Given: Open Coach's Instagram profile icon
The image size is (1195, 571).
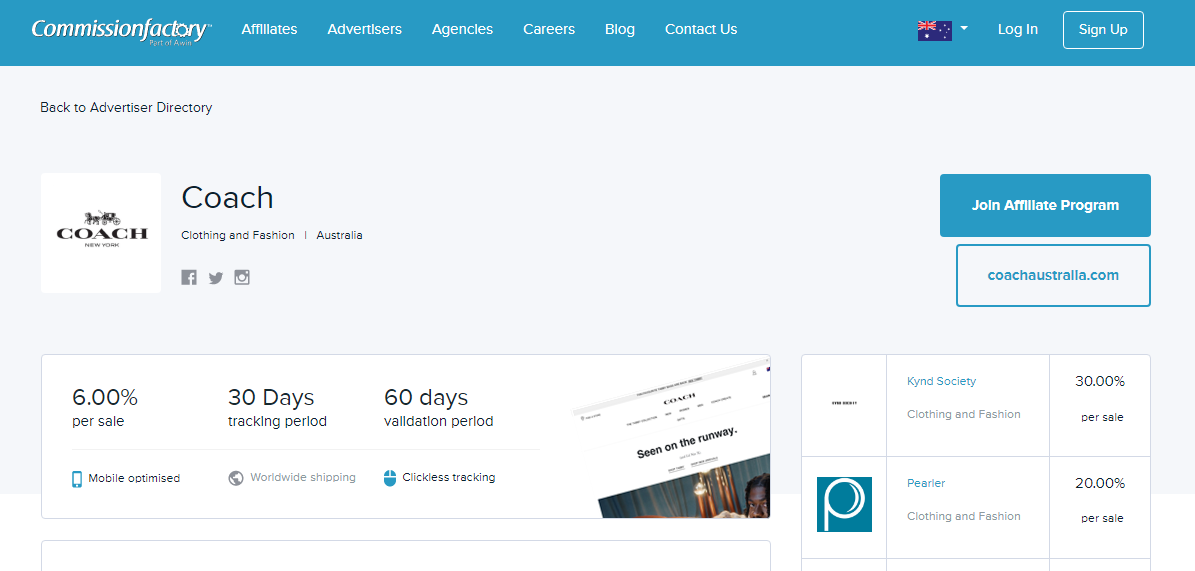Looking at the screenshot, I should coord(242,277).
